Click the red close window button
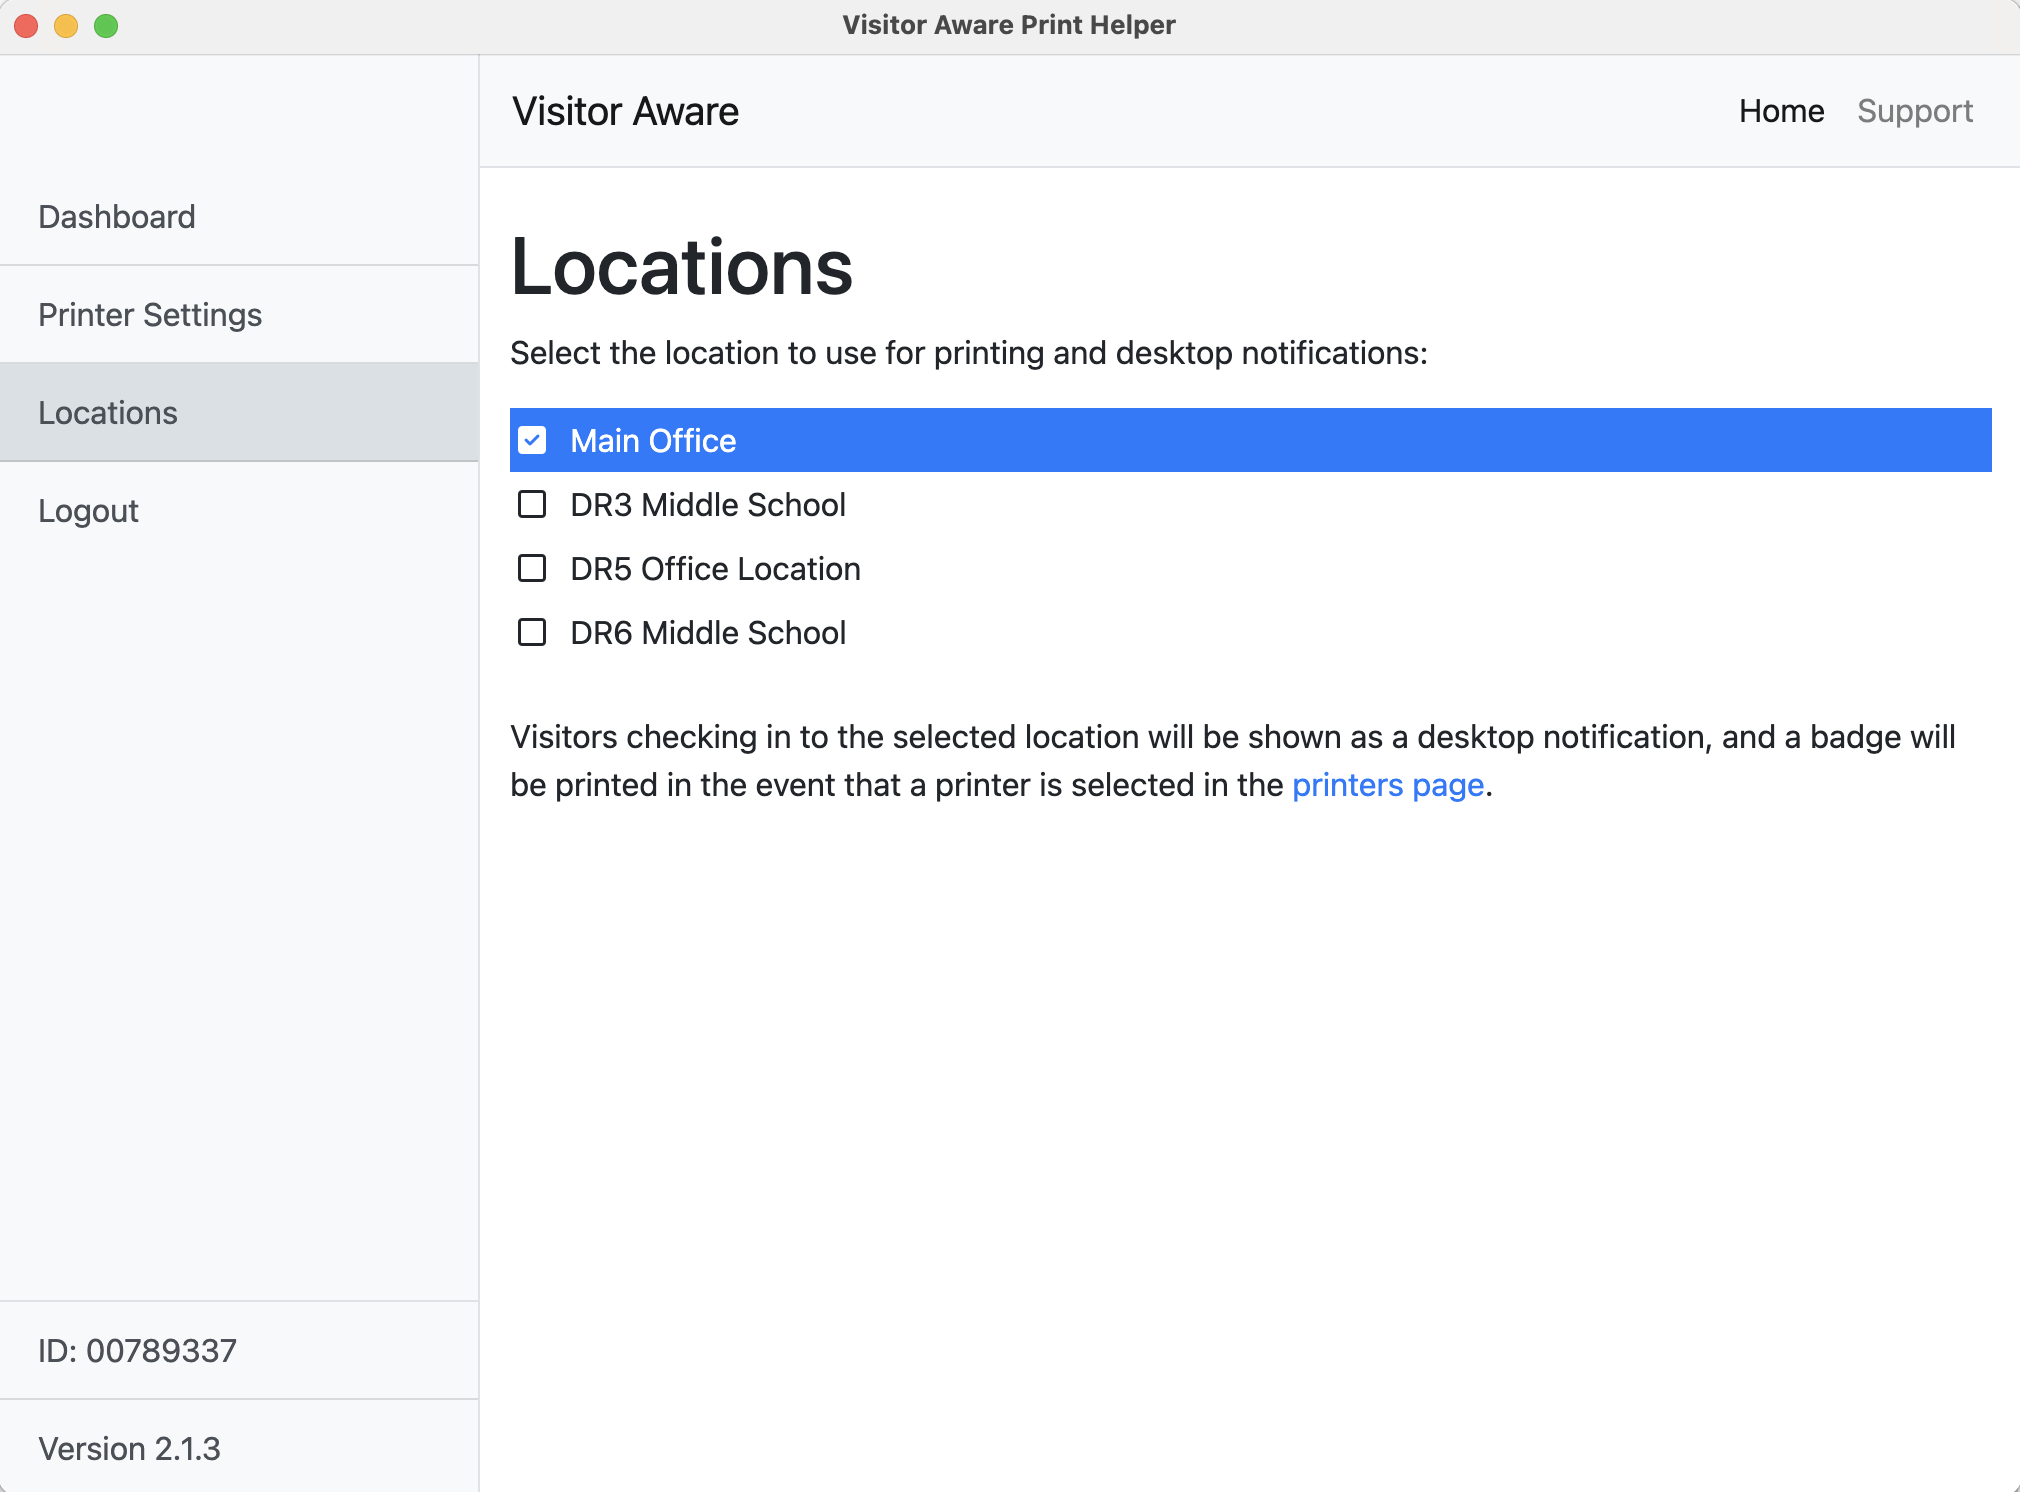 pos(27,26)
